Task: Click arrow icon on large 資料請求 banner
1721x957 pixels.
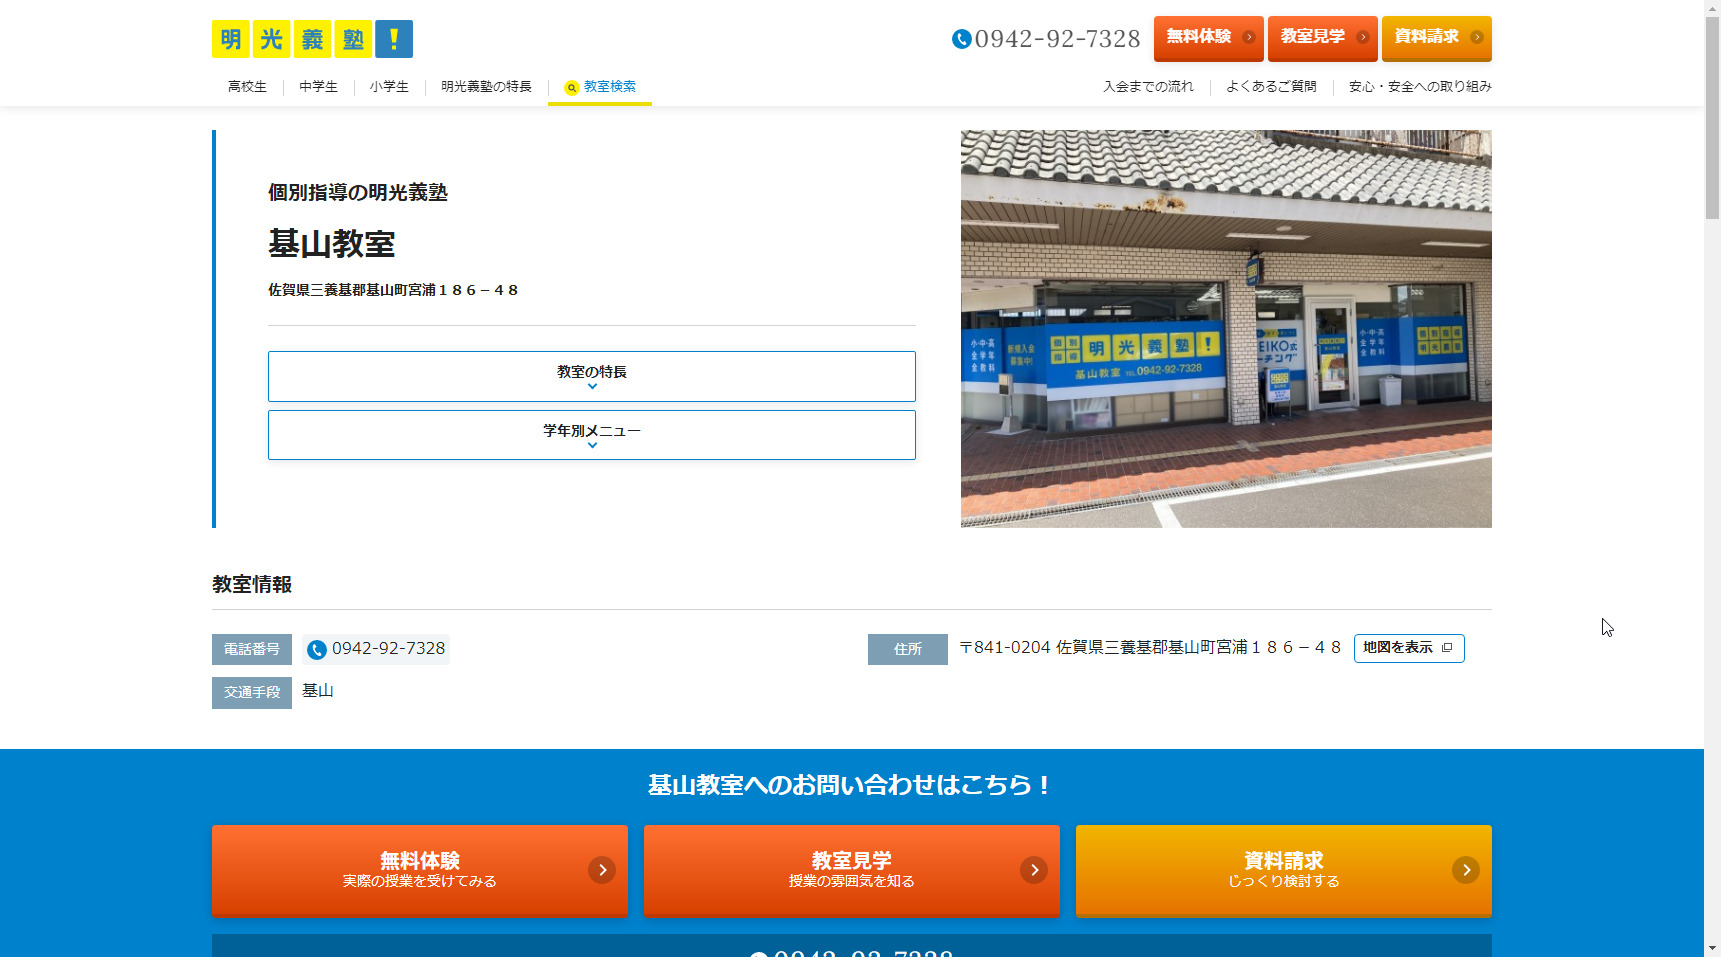Action: pos(1466,870)
